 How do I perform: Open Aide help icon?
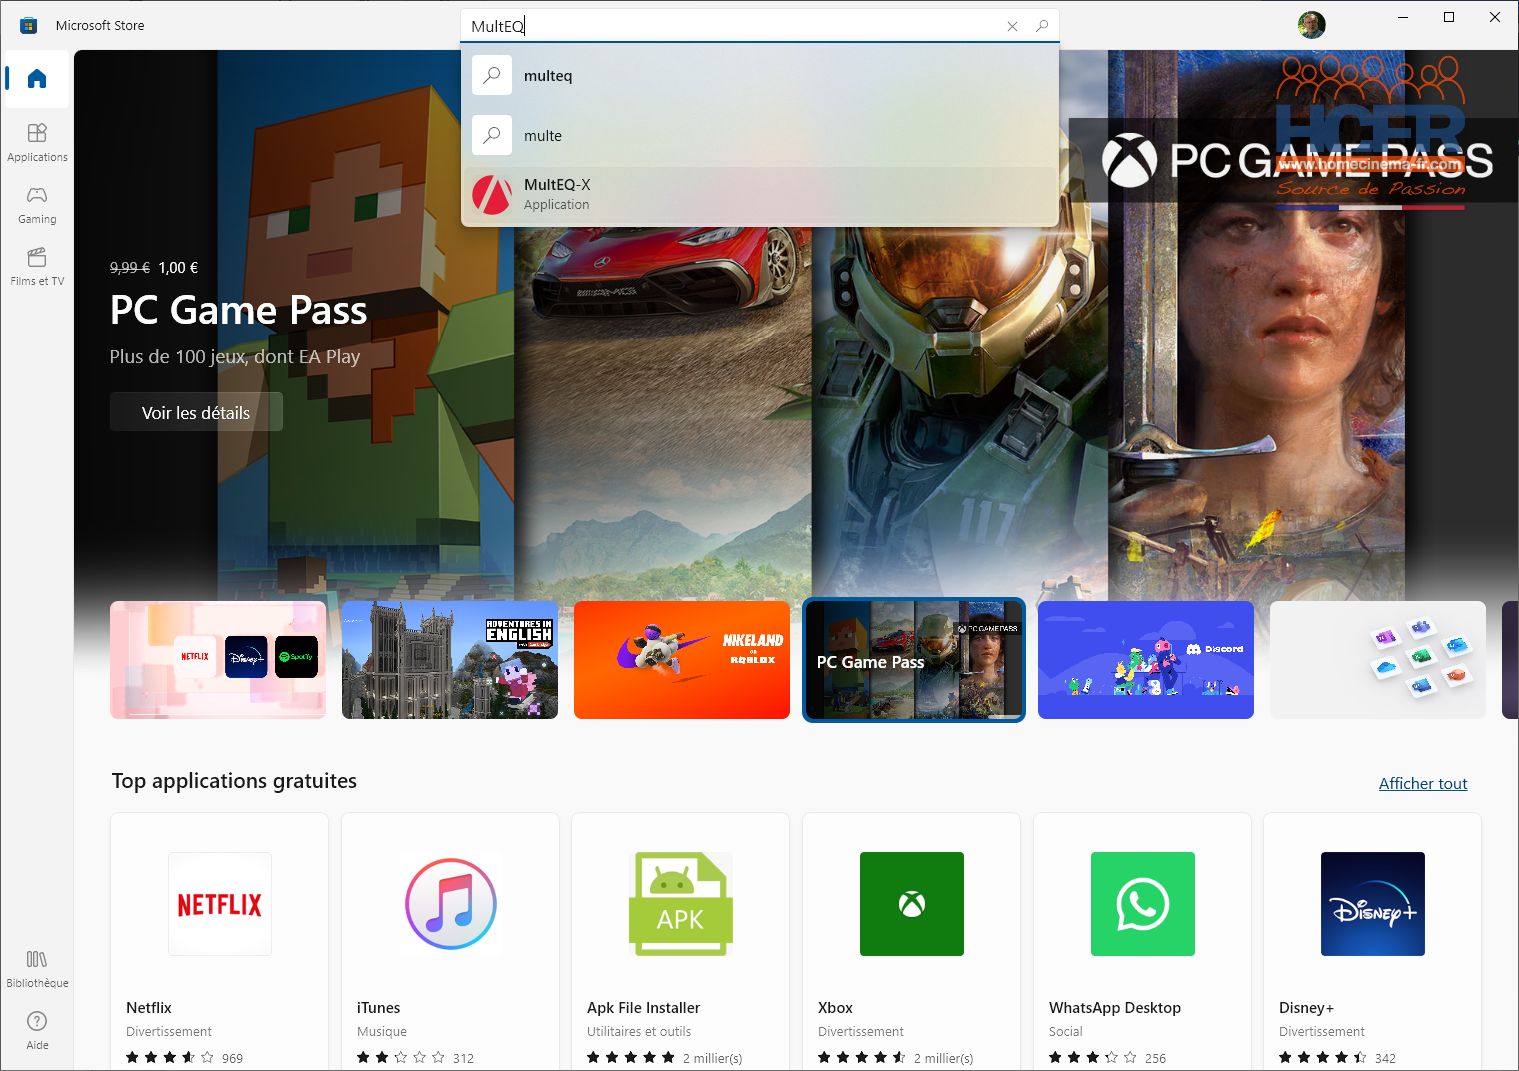click(x=37, y=1031)
